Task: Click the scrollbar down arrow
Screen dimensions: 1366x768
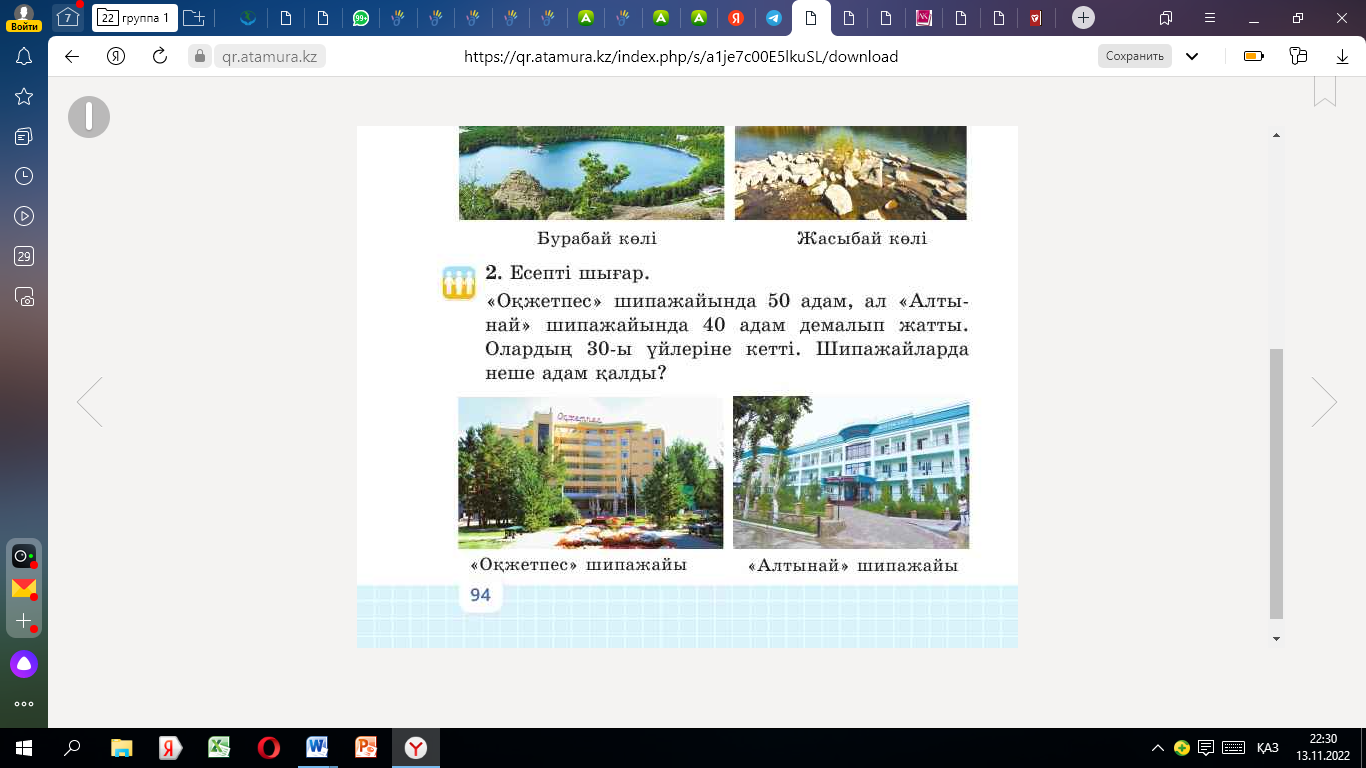Action: click(1276, 638)
